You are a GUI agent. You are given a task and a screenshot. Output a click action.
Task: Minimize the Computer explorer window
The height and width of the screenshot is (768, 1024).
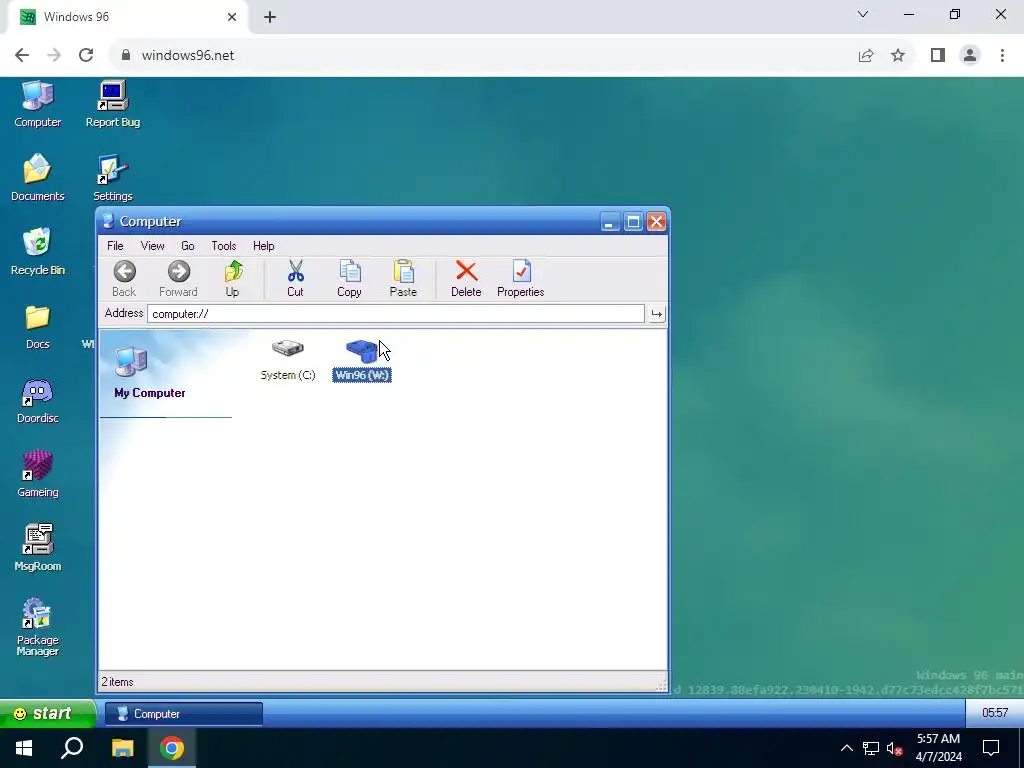coord(609,222)
